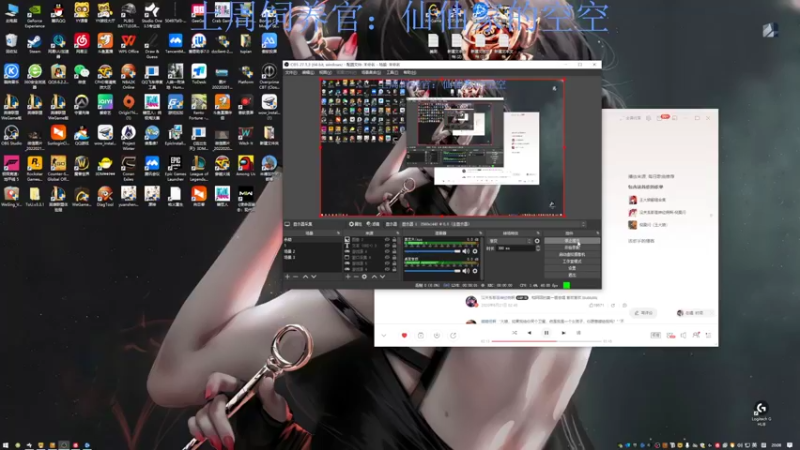Open the Epic Games Launcher desktop shortcut
800x450 pixels.
[175, 168]
